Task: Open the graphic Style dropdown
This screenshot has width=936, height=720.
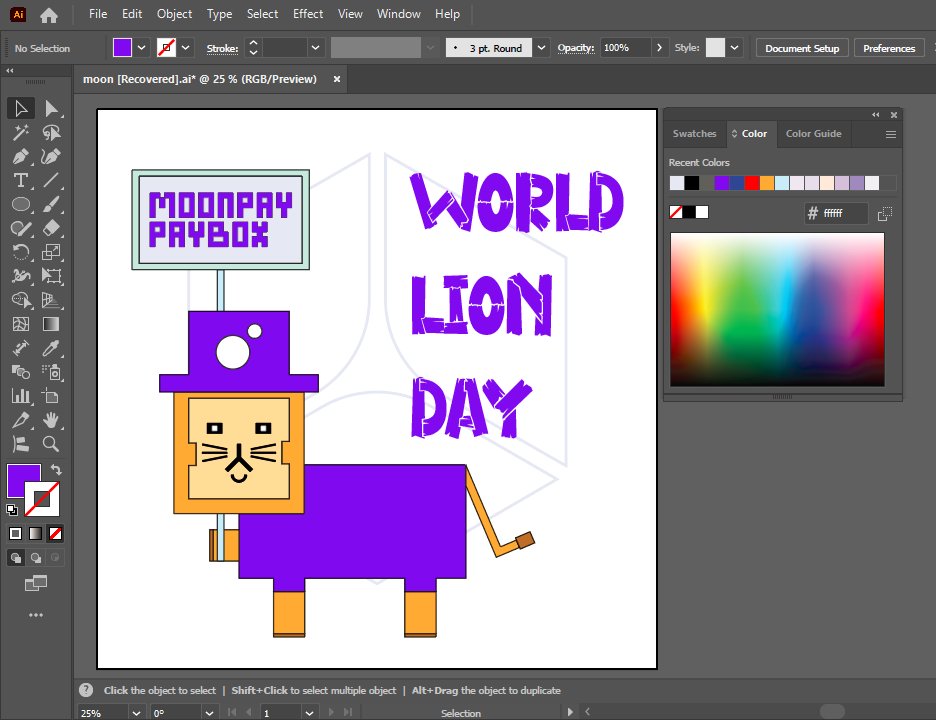Action: 734,48
